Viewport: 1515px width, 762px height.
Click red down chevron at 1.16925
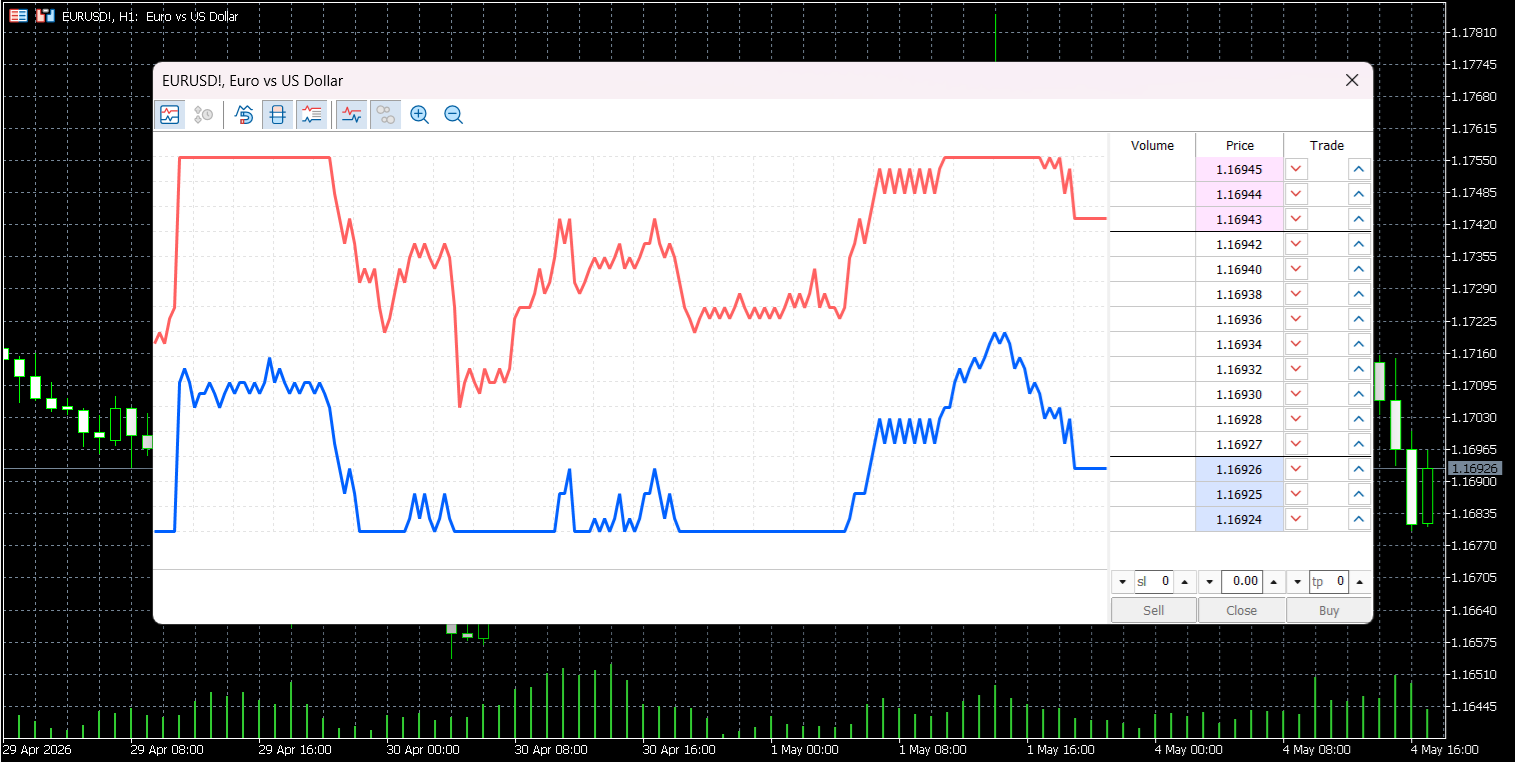coord(1296,494)
